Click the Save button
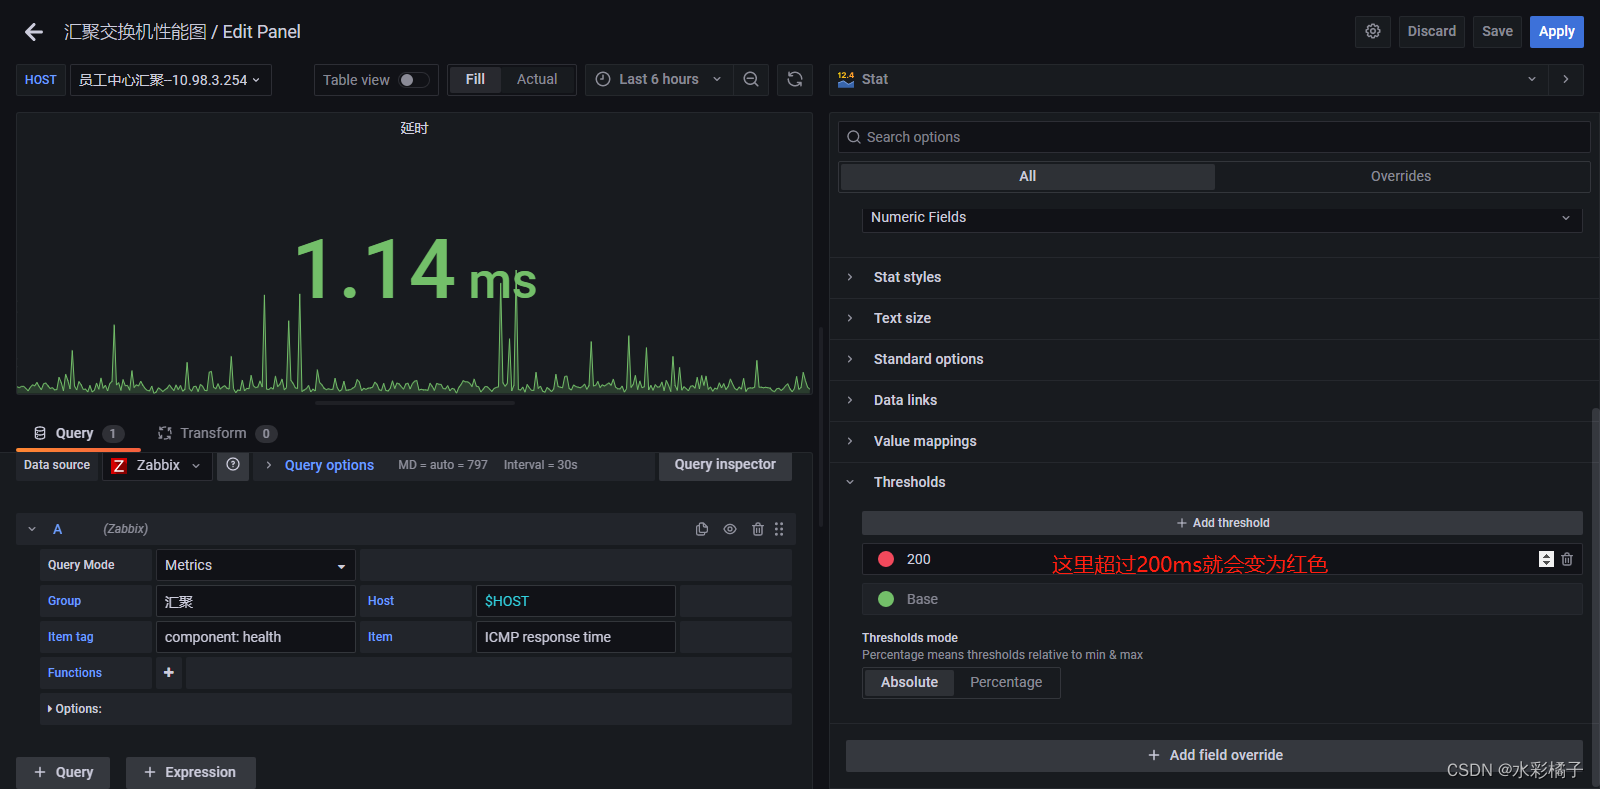Viewport: 1600px width, 789px height. click(x=1497, y=32)
